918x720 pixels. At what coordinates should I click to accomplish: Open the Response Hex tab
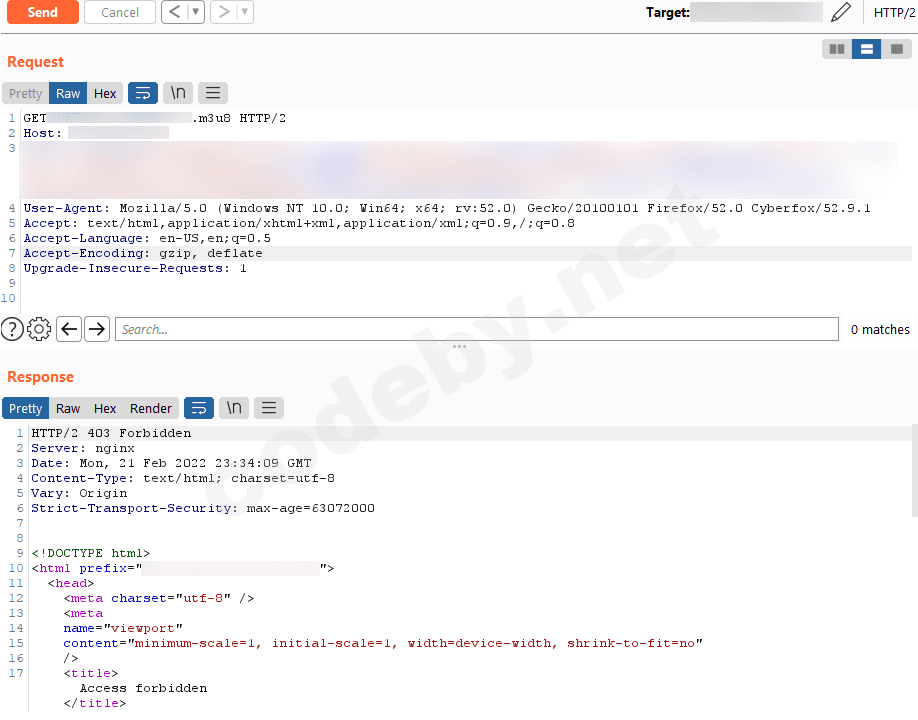coord(105,409)
